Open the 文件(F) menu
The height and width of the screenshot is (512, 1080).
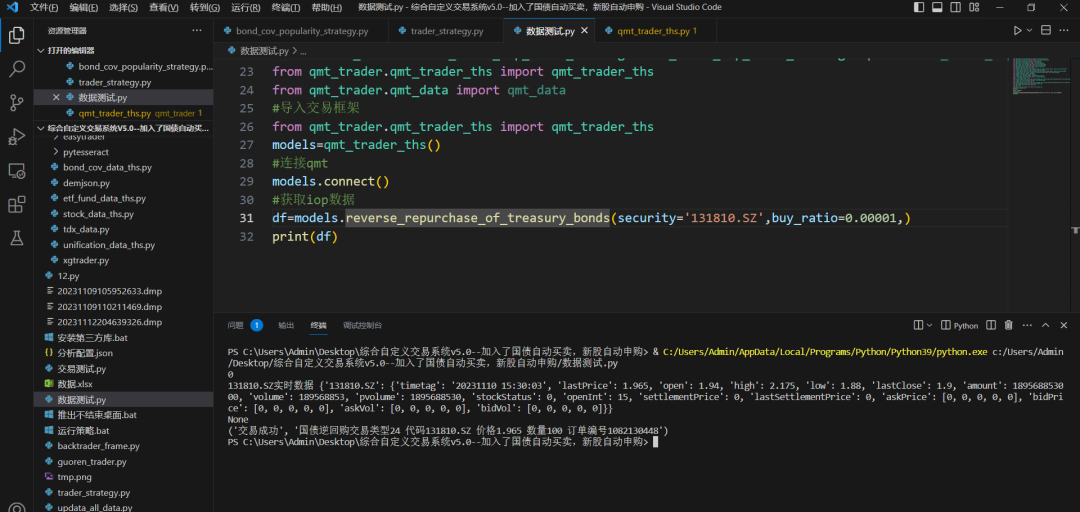(44, 8)
